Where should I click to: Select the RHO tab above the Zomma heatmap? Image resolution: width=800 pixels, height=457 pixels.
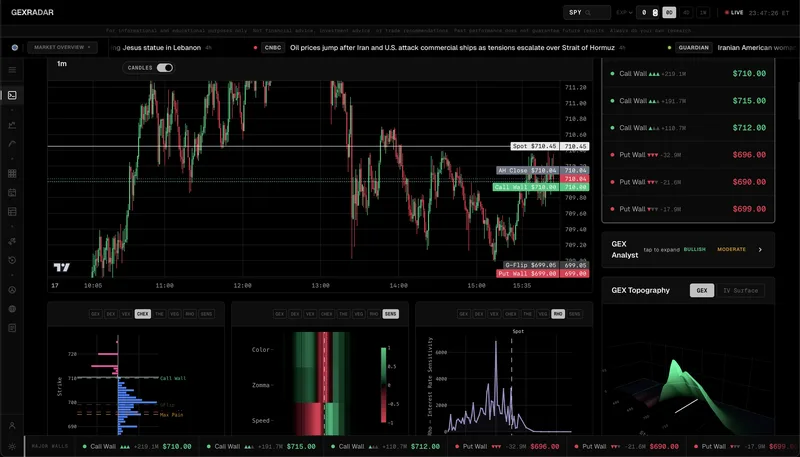(374, 314)
